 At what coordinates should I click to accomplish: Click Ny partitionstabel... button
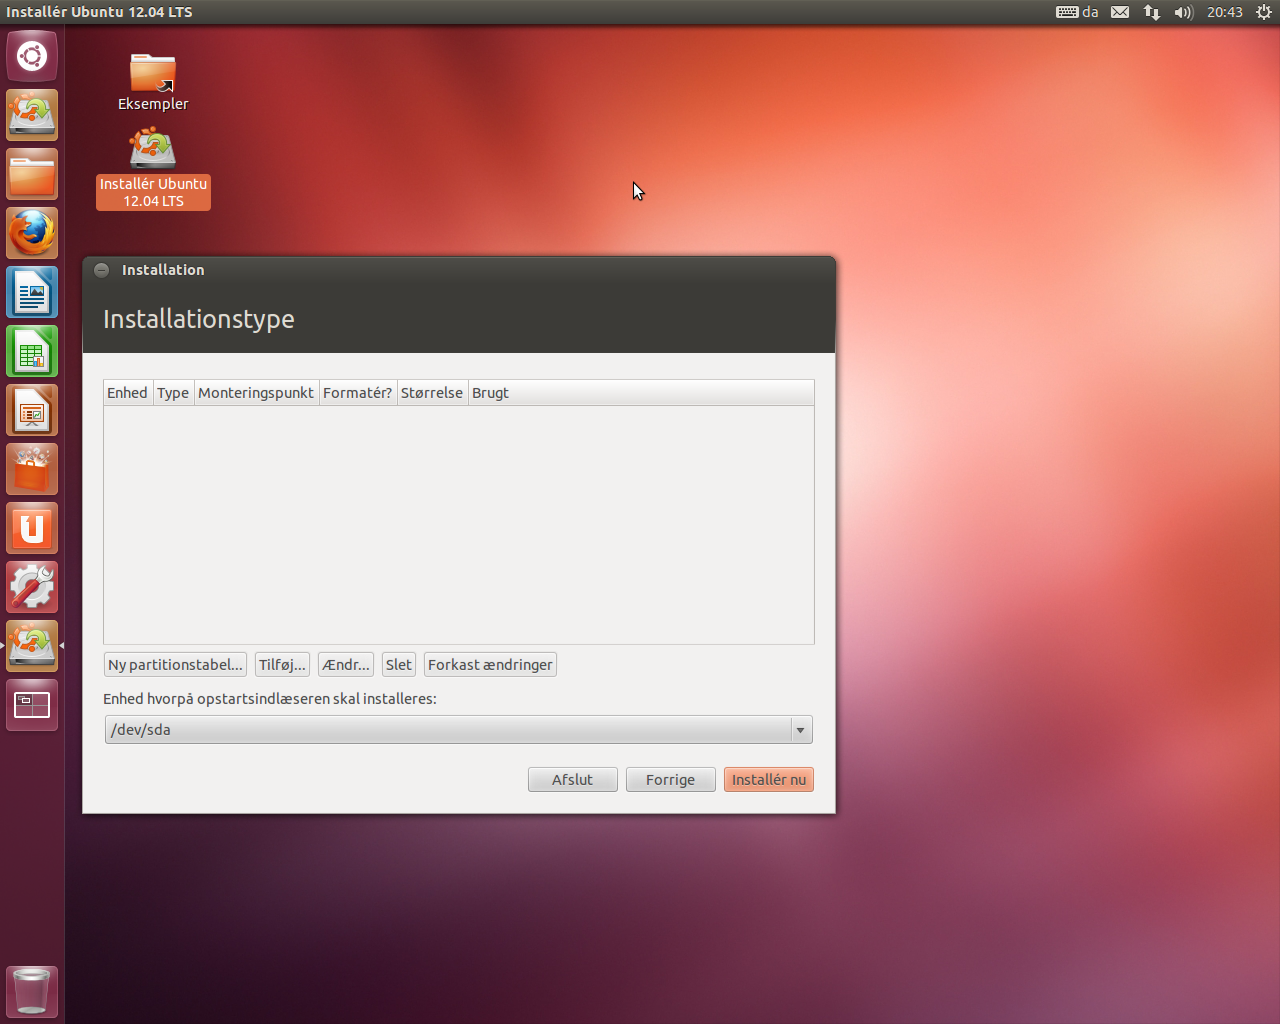click(x=175, y=665)
